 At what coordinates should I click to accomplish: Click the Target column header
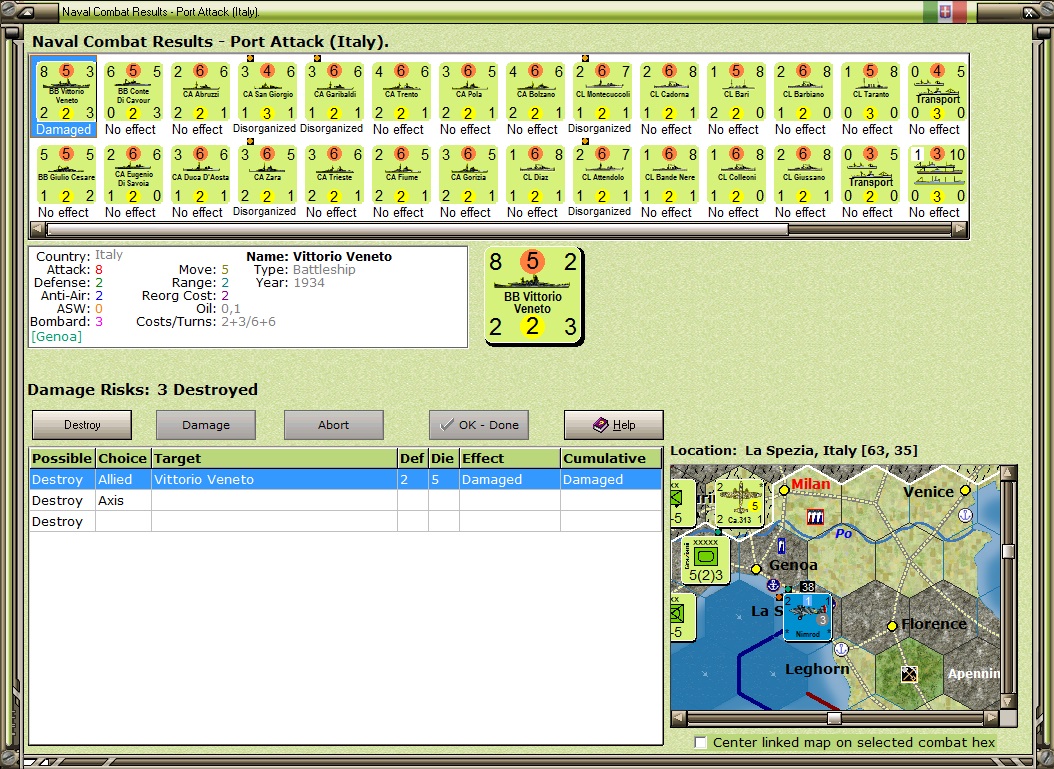click(x=274, y=458)
